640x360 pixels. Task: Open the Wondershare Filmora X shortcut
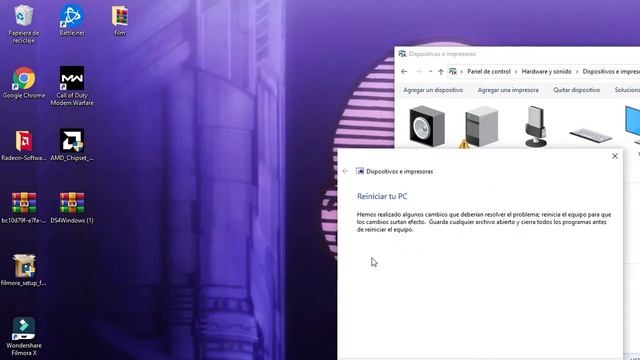tap(24, 336)
